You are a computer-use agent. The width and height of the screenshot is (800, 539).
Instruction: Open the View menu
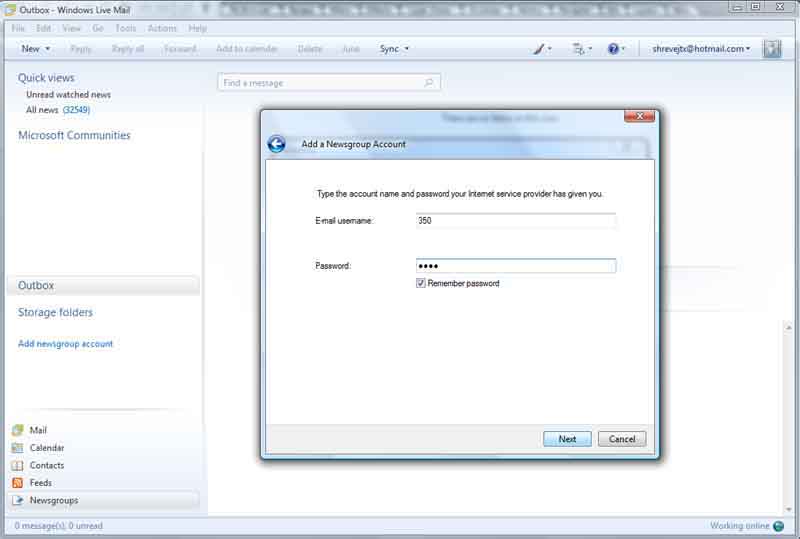[71, 28]
